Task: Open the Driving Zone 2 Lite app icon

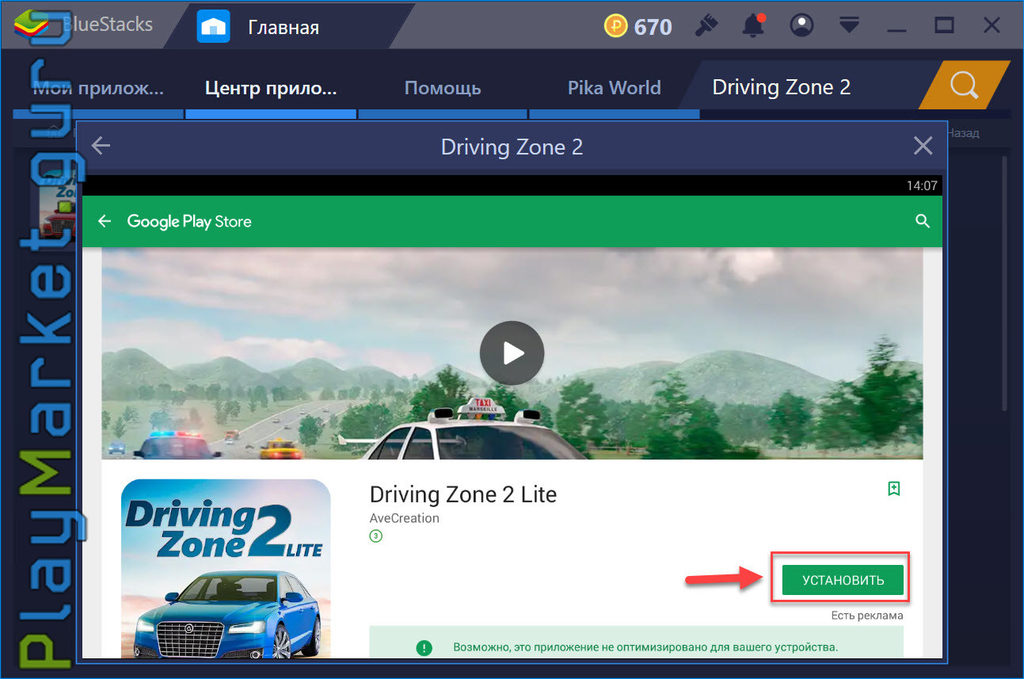Action: (226, 568)
